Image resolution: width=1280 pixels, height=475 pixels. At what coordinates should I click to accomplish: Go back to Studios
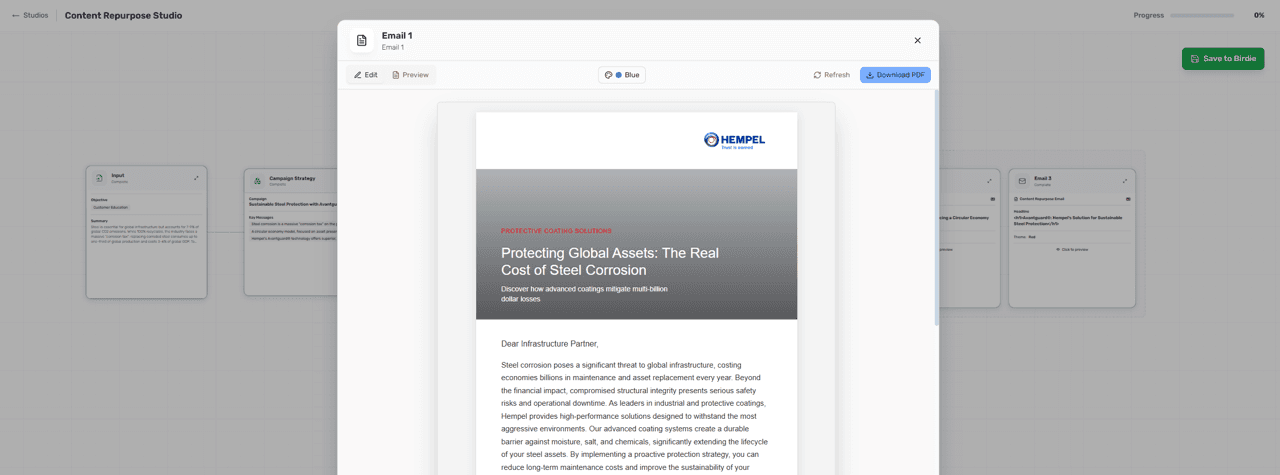pos(30,15)
